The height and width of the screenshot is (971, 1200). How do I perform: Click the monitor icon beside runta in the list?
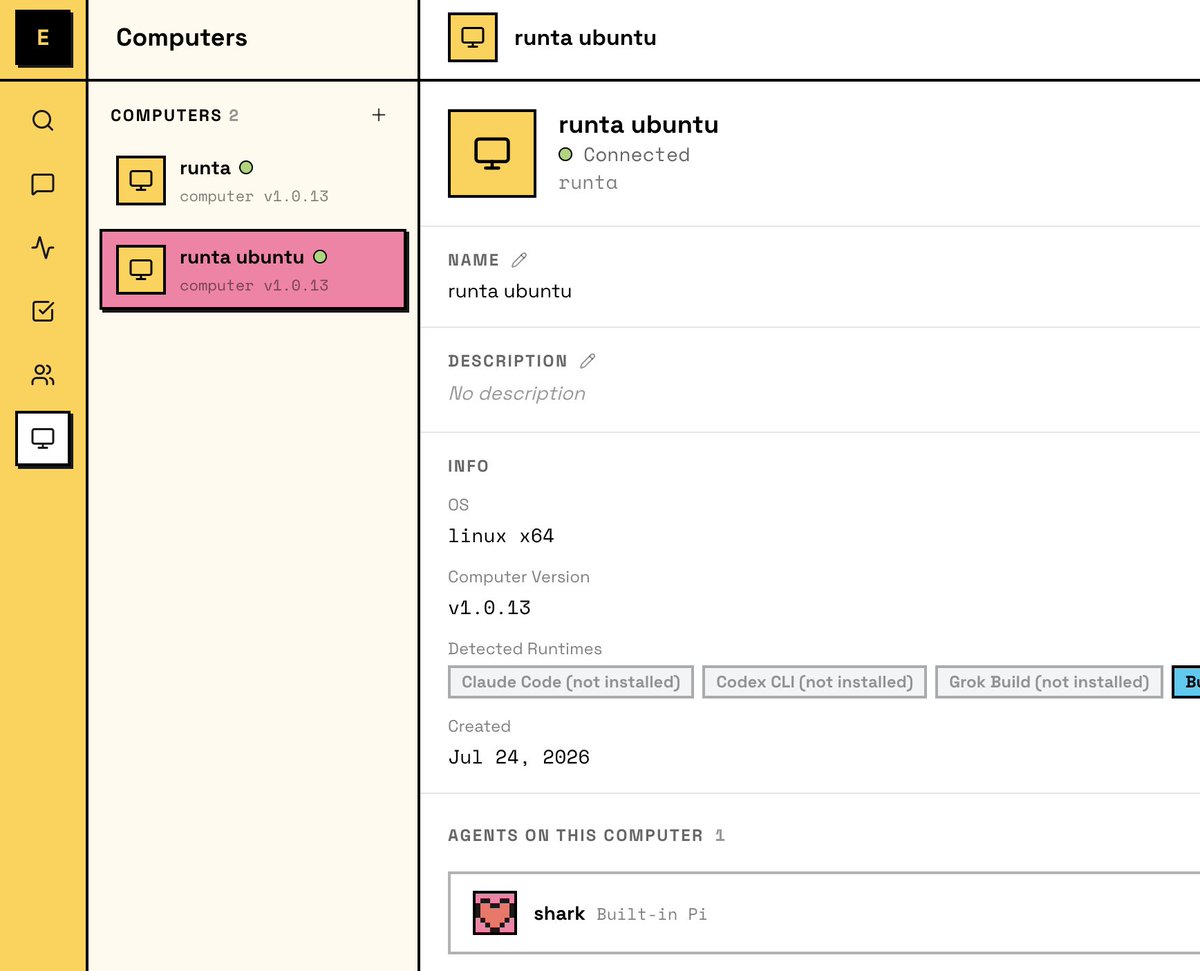141,180
